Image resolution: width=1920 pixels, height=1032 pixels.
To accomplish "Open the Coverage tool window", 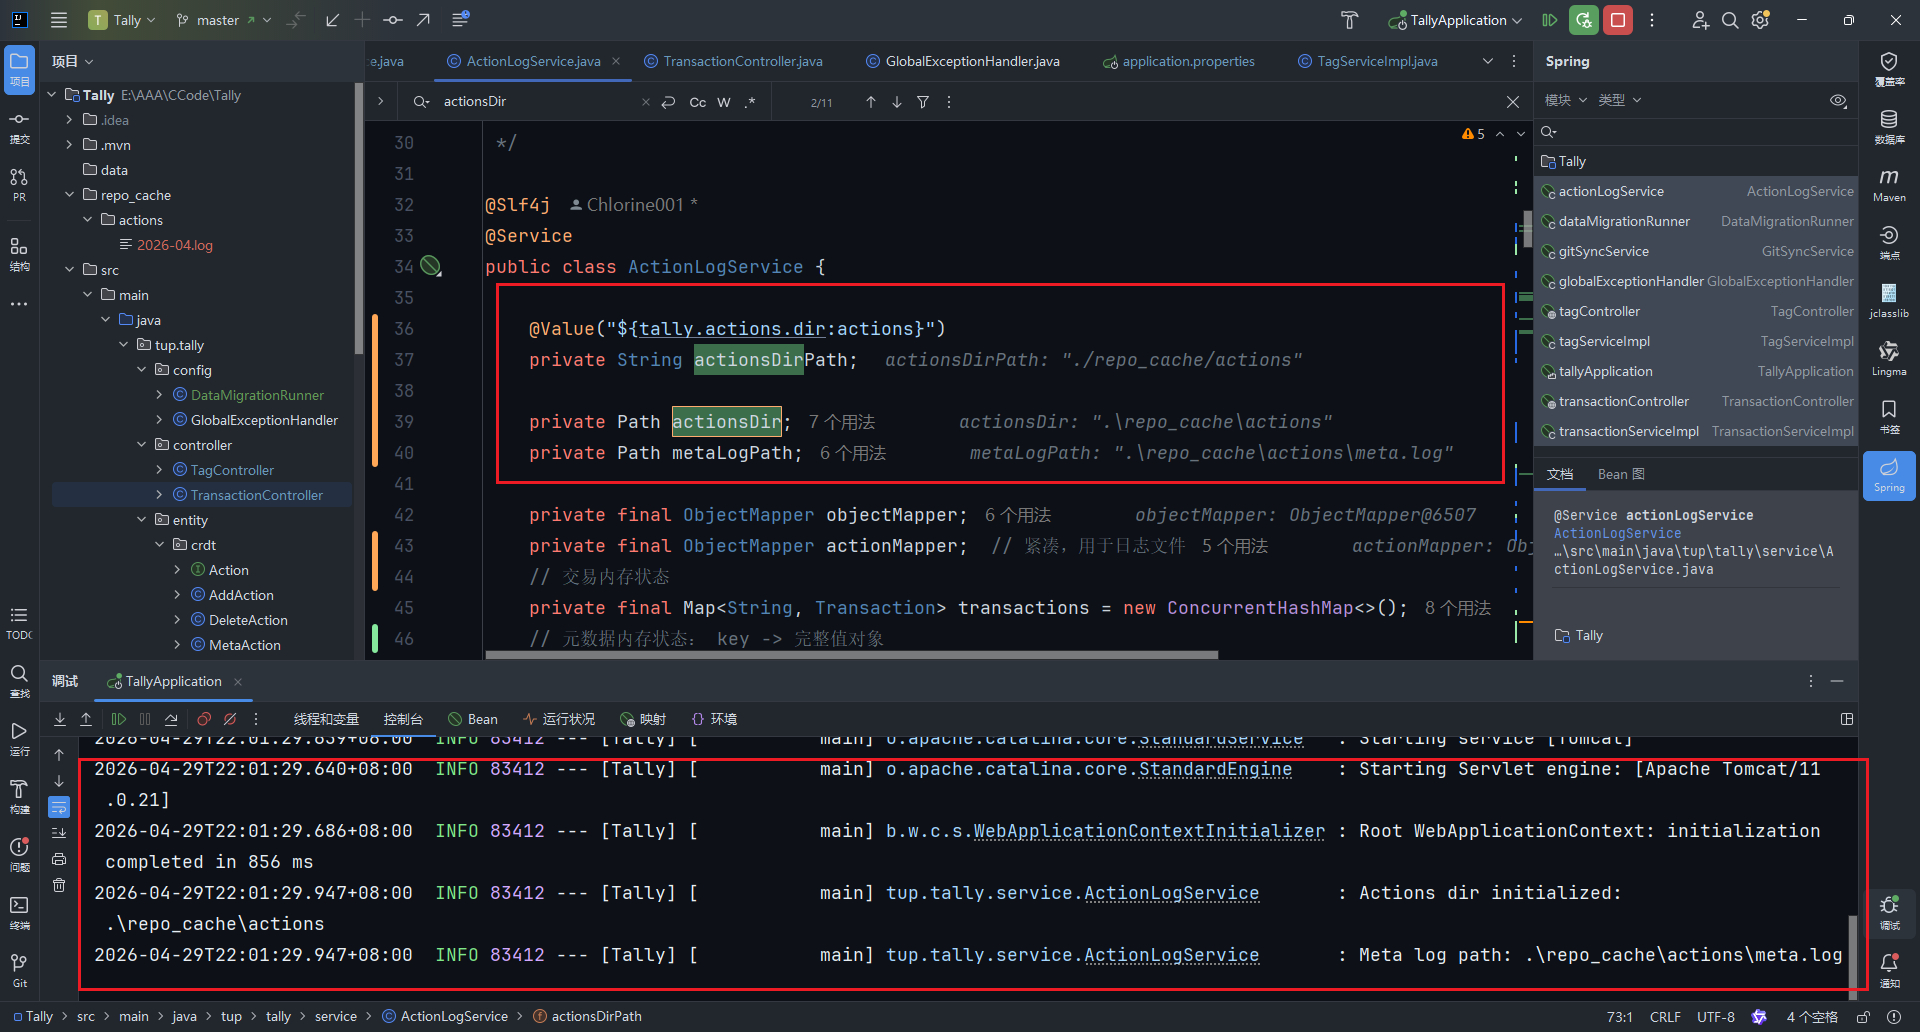I will click(x=1889, y=69).
